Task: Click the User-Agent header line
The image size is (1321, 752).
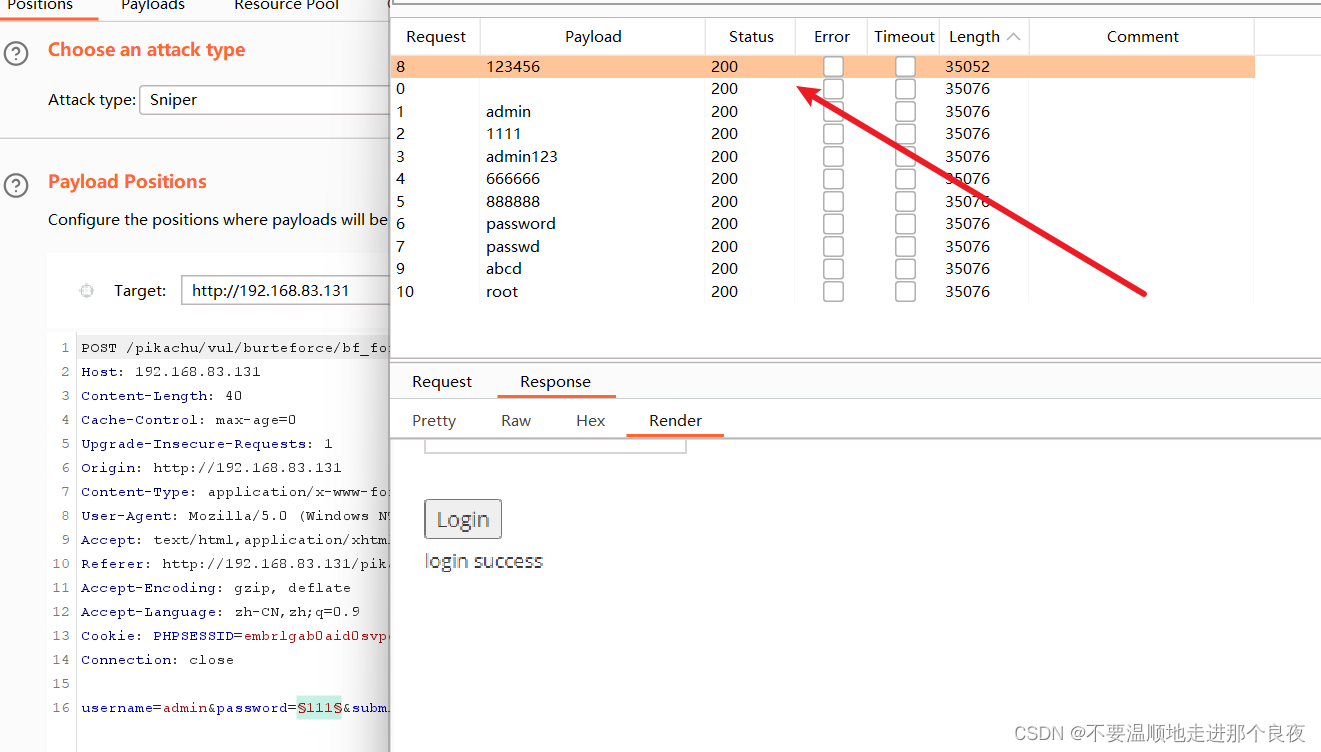Action: tap(235, 516)
